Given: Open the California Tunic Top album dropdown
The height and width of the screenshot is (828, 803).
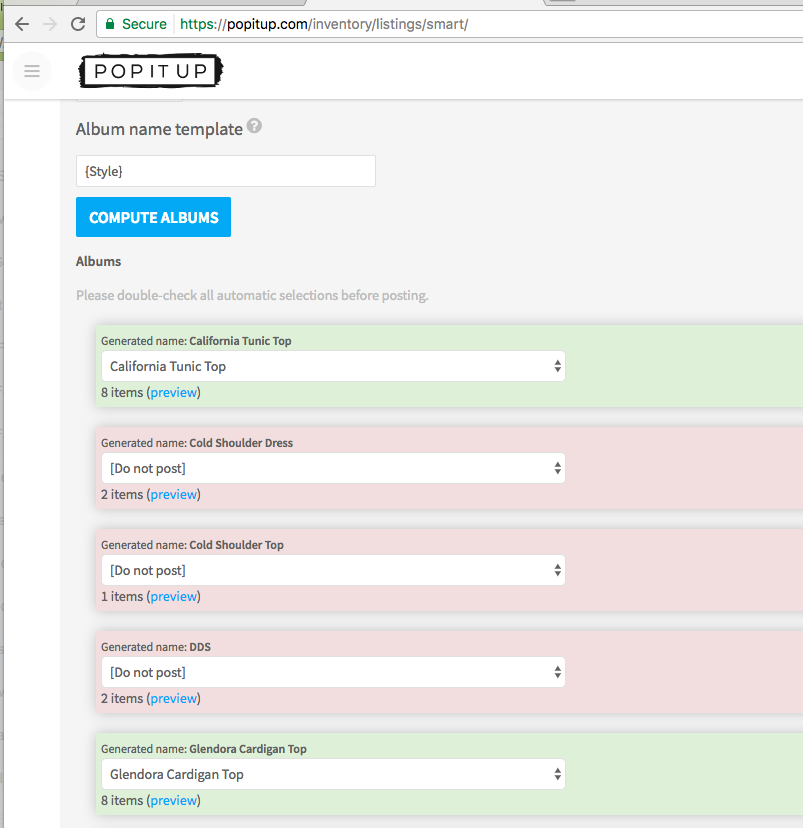Looking at the screenshot, I should [333, 366].
